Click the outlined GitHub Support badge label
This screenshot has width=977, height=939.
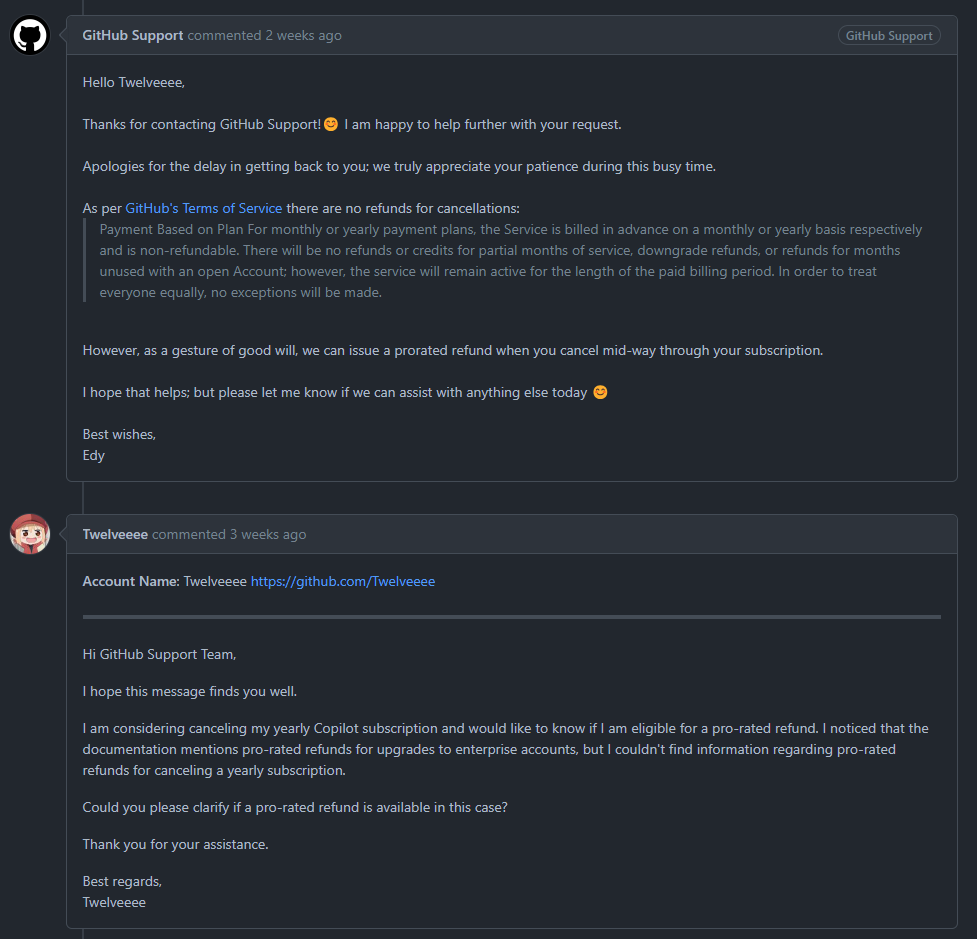[x=889, y=35]
